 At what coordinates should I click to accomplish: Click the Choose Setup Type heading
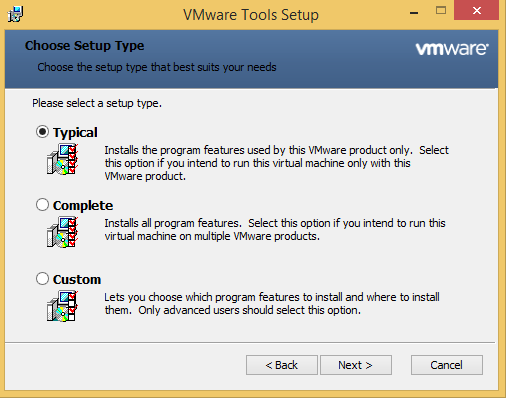(85, 46)
